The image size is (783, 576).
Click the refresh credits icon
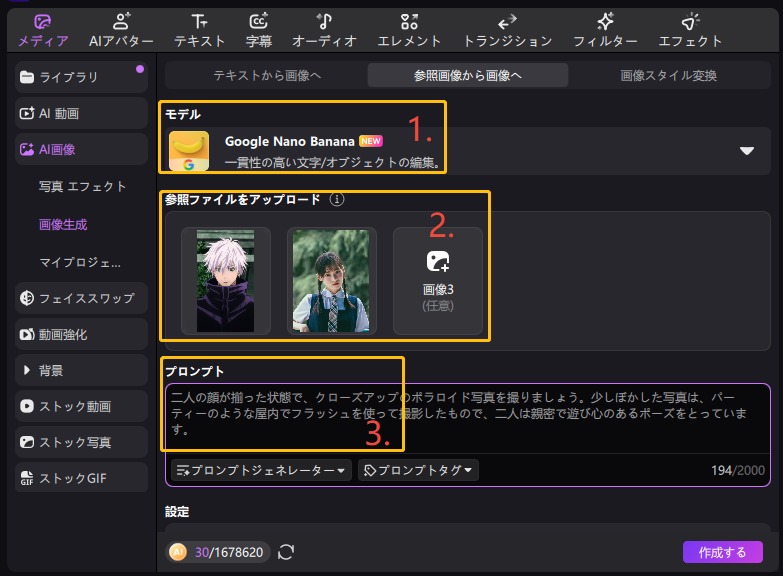[x=286, y=552]
